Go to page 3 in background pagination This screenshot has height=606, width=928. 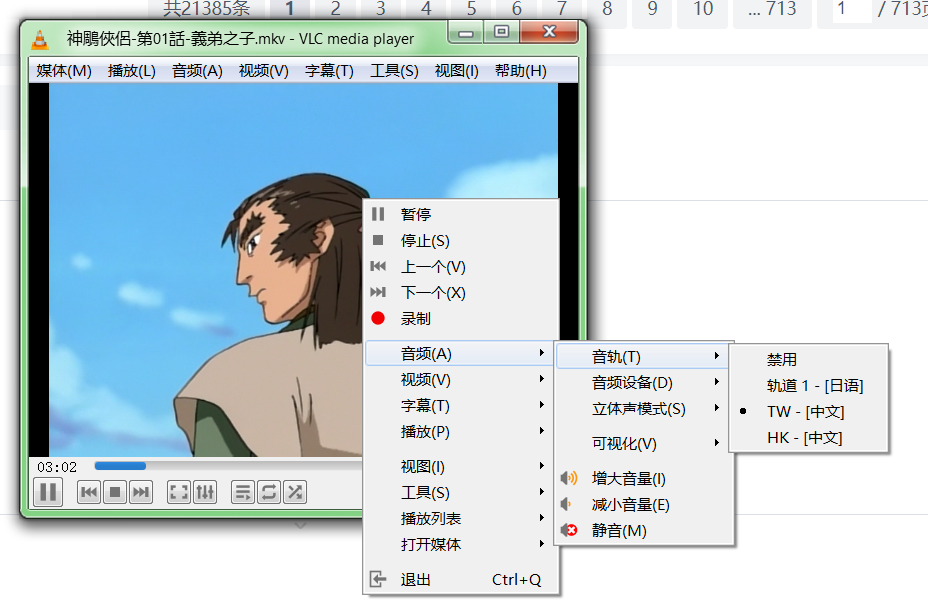[x=381, y=9]
